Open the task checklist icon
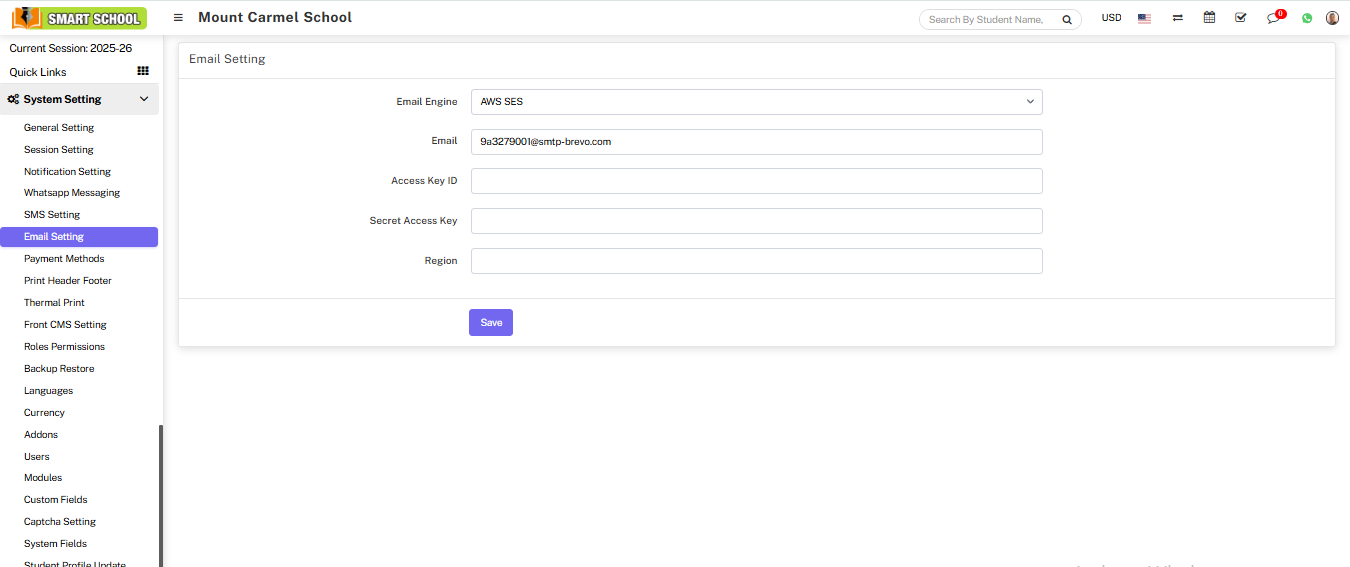Viewport: 1350px width, 567px height. pos(1241,18)
